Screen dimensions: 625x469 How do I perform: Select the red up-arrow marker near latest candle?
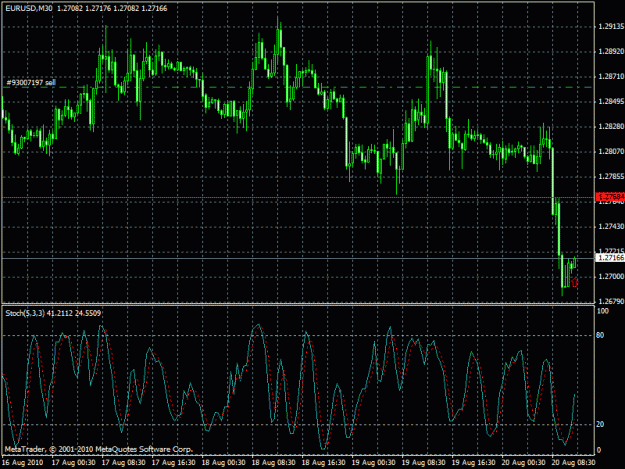click(x=574, y=283)
